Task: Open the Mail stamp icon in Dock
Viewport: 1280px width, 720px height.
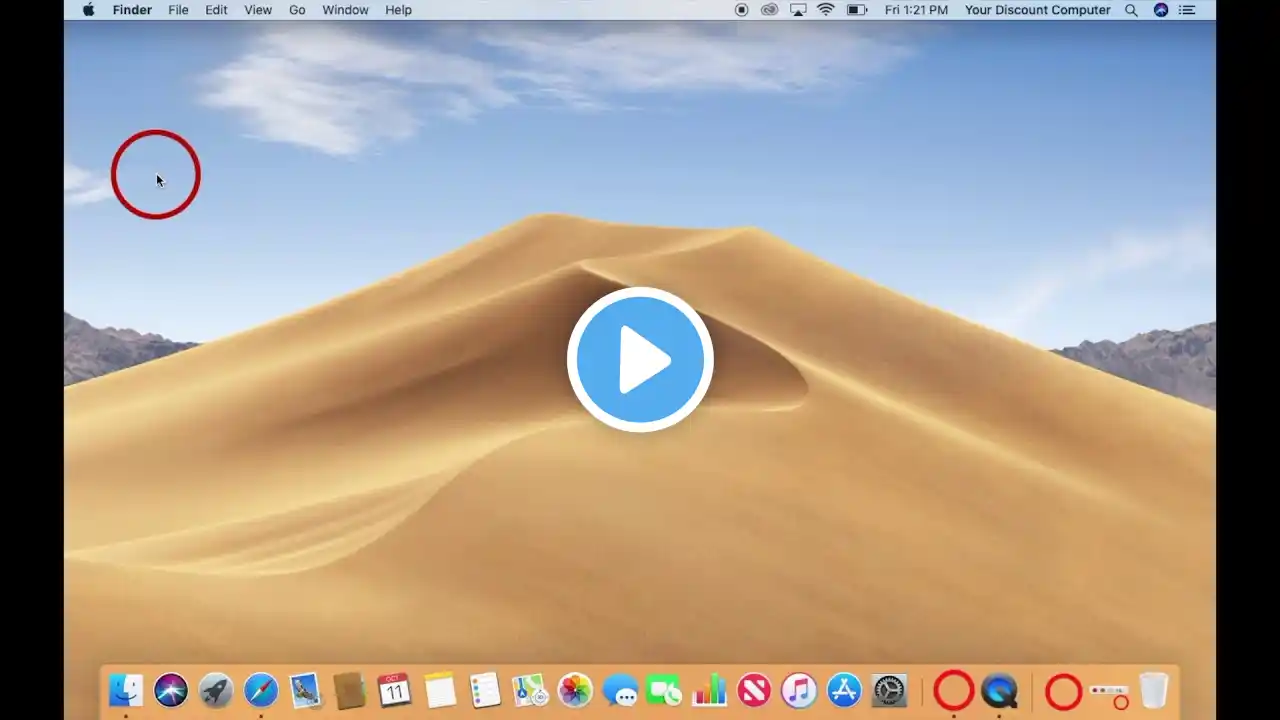Action: [305, 690]
